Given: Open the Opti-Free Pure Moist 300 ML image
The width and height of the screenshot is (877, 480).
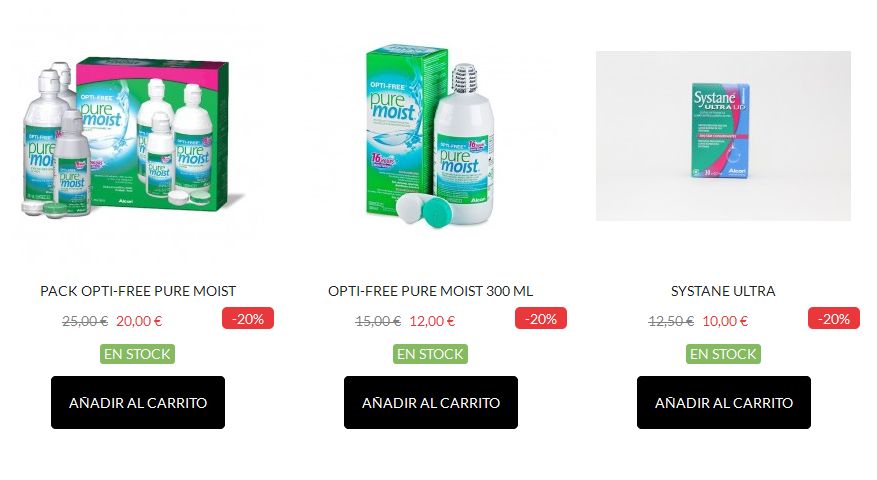Looking at the screenshot, I should (431, 136).
